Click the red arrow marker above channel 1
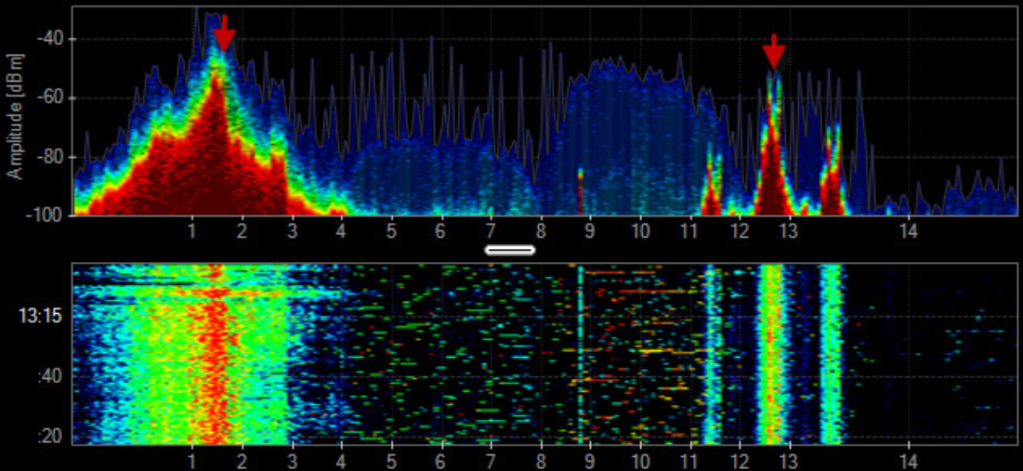This screenshot has width=1023, height=471. tap(224, 33)
